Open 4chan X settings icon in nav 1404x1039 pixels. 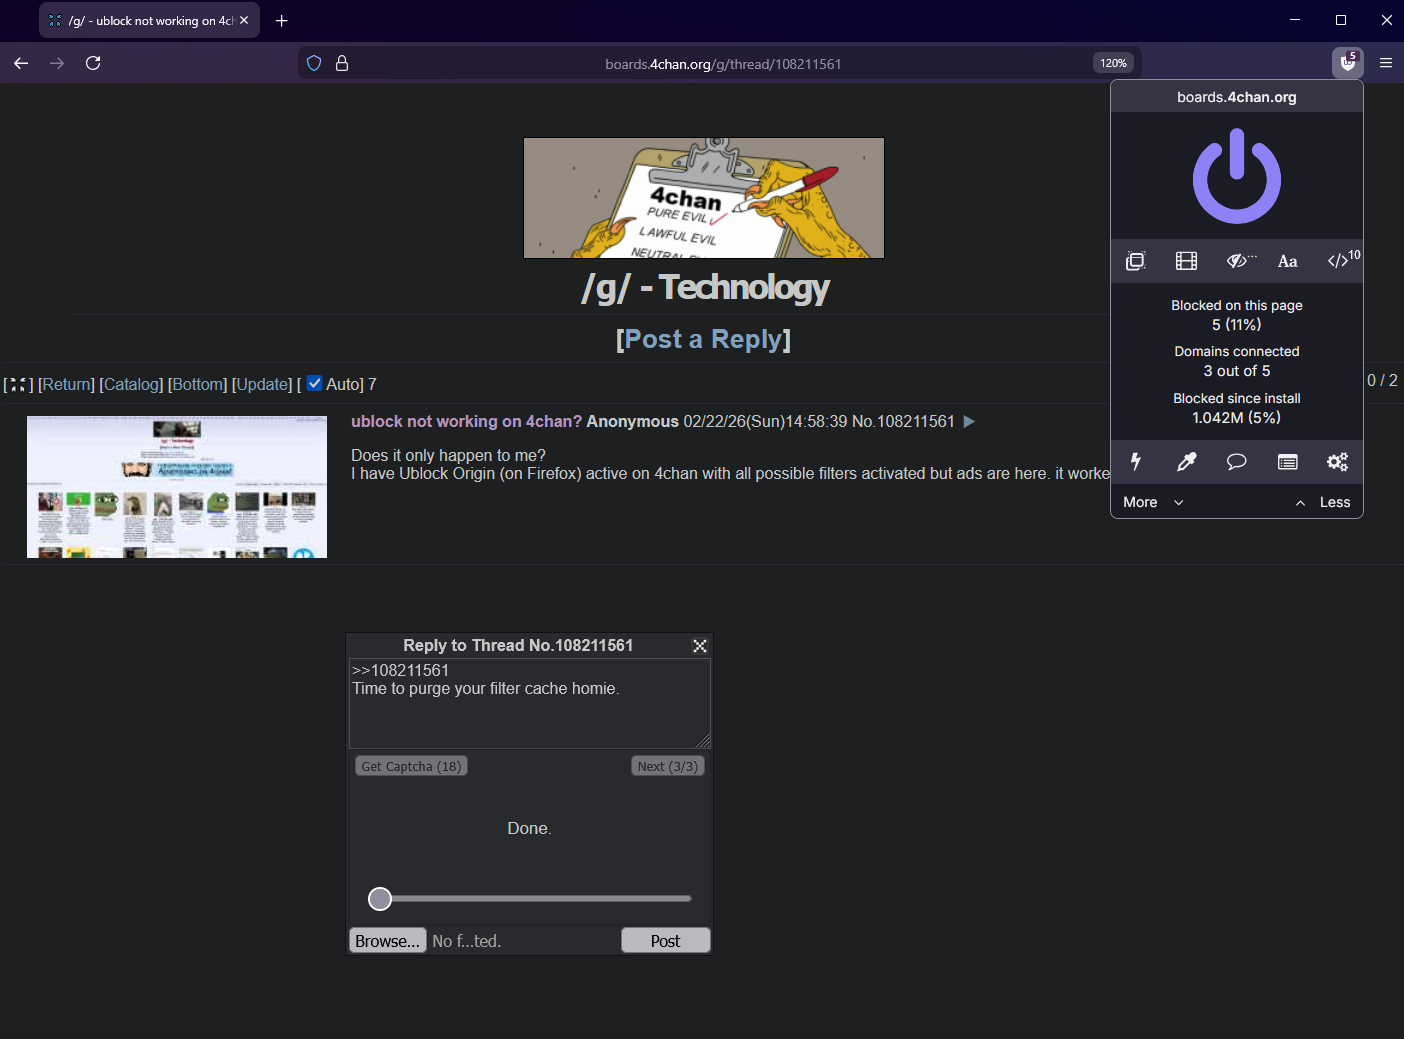pos(17,384)
